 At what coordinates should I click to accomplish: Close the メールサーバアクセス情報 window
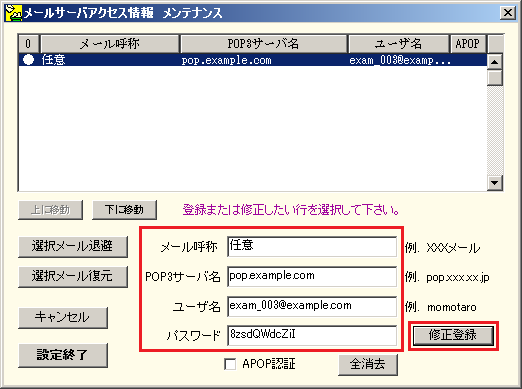click(508, 13)
